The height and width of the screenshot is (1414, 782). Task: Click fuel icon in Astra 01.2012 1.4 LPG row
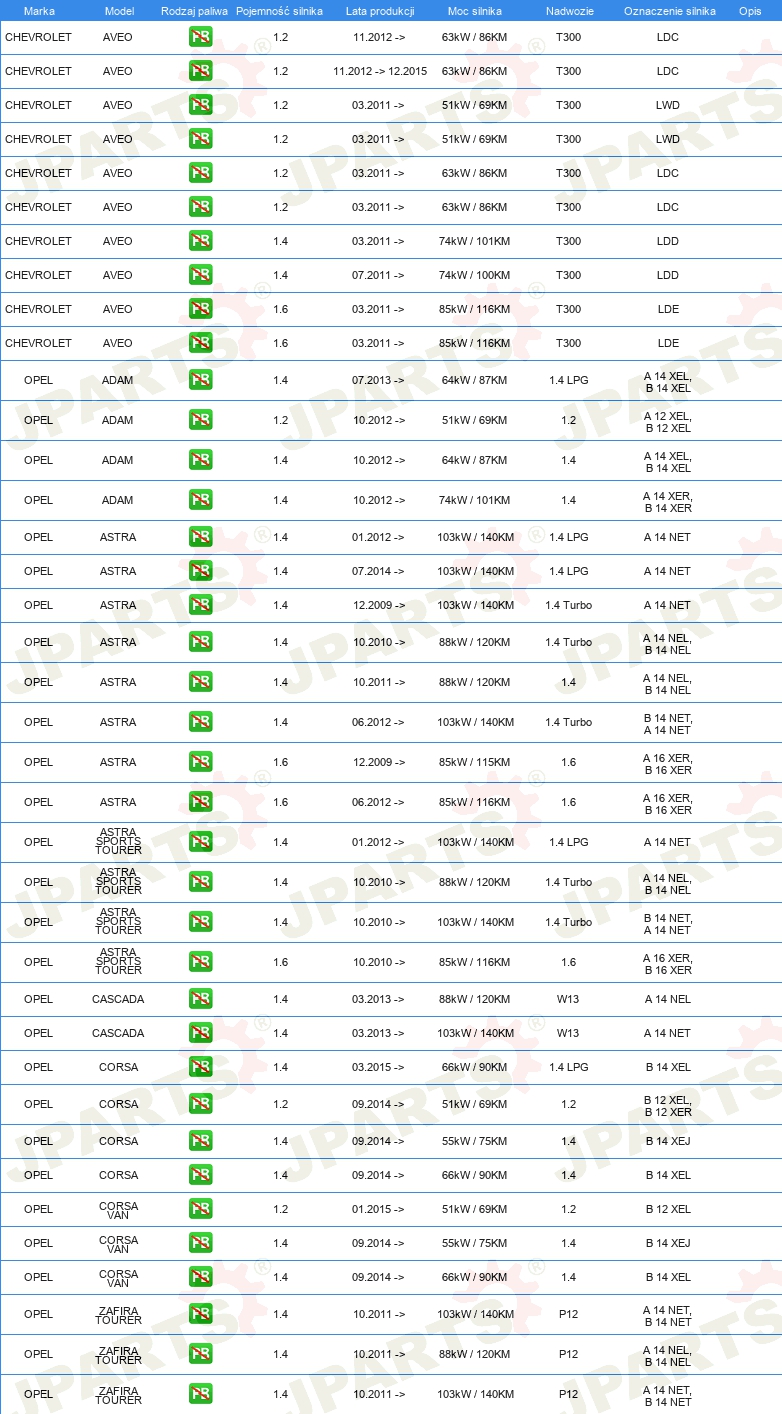click(x=200, y=537)
